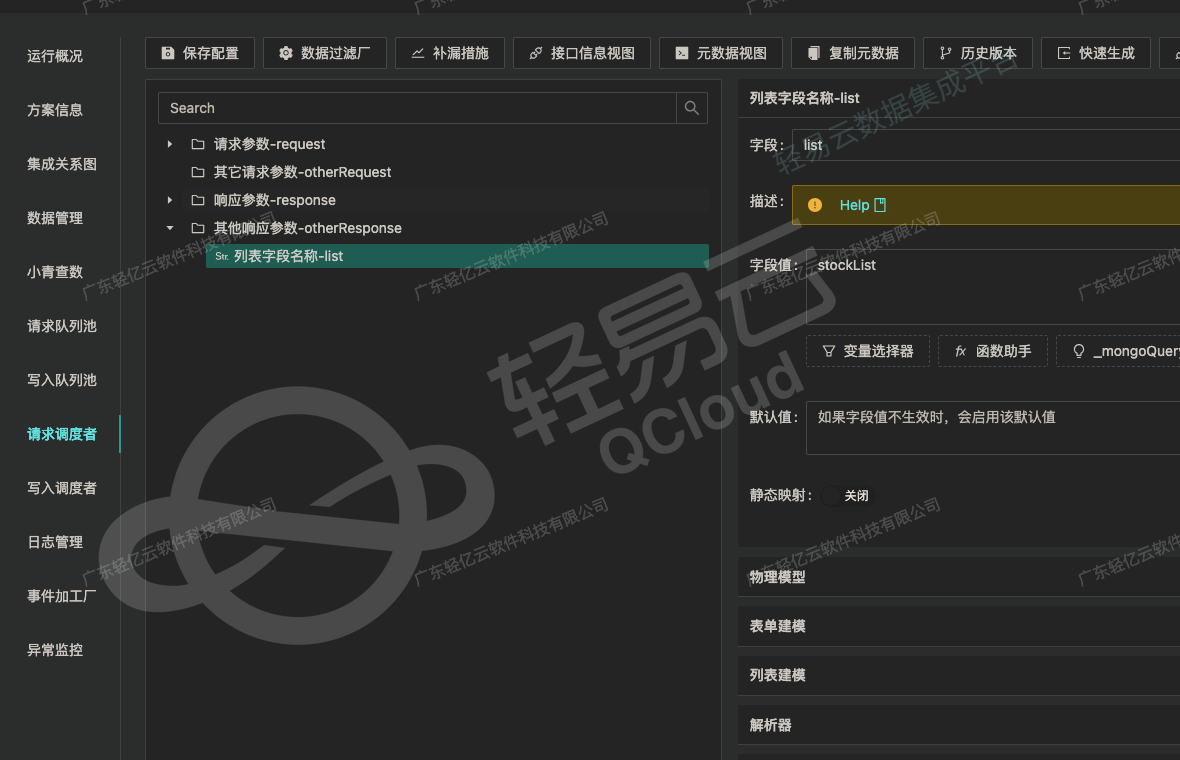
Task: Expand the 请求参数-request tree node
Action: (x=170, y=145)
